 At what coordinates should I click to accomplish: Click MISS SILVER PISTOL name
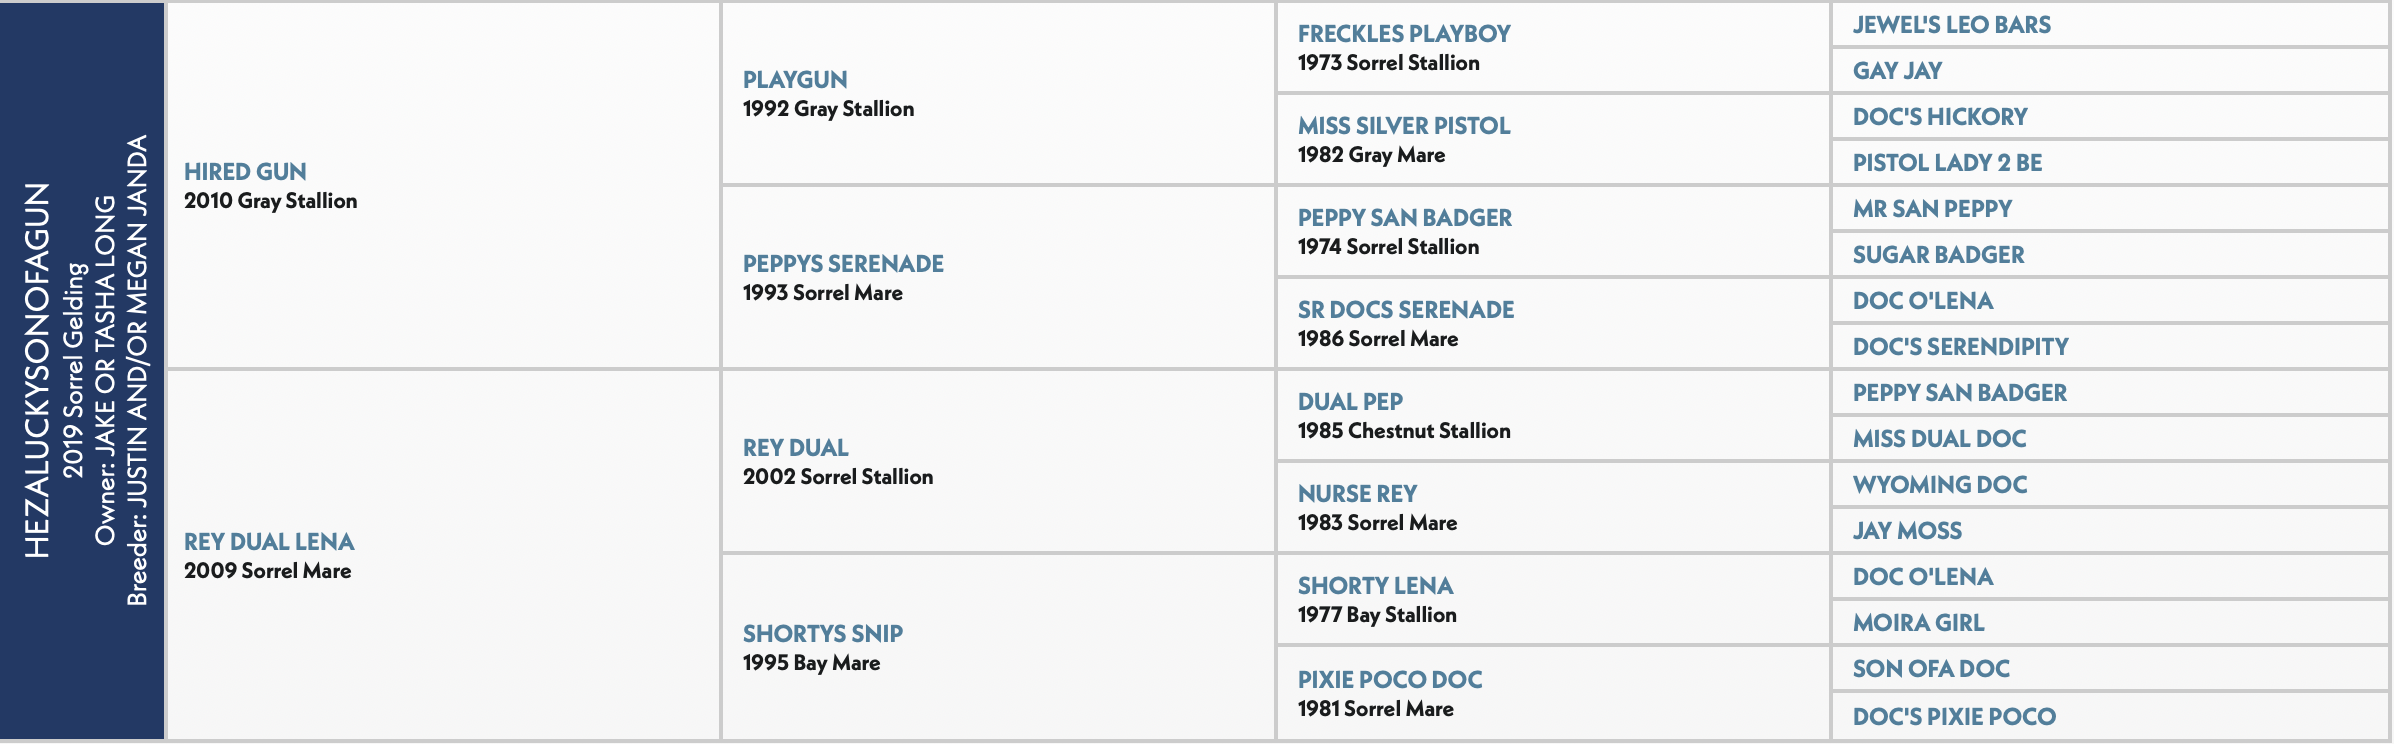tap(1404, 126)
